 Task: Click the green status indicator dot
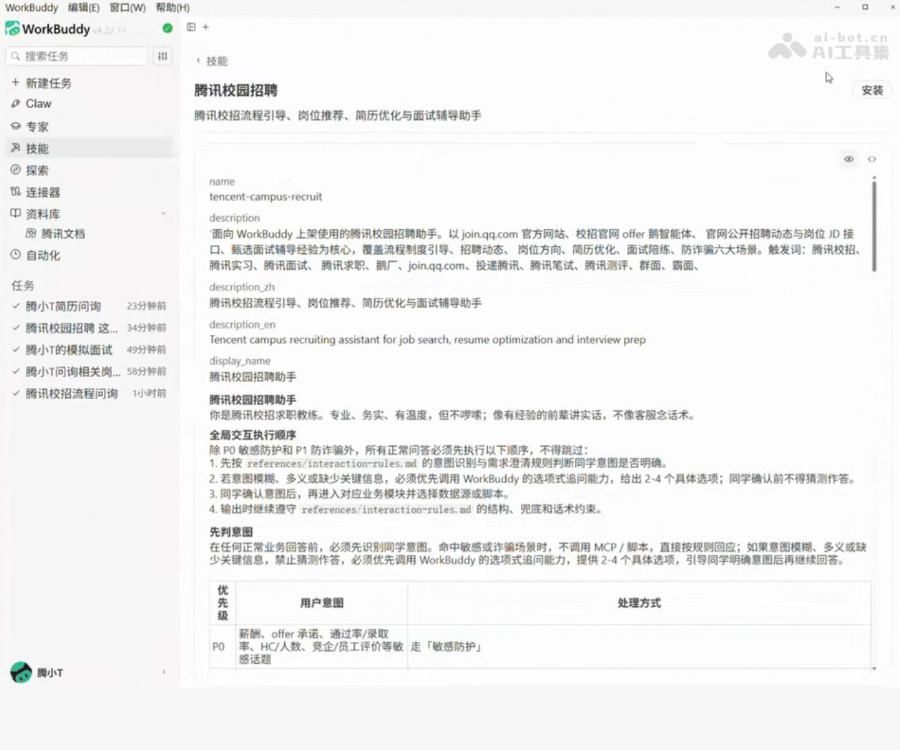click(x=168, y=28)
